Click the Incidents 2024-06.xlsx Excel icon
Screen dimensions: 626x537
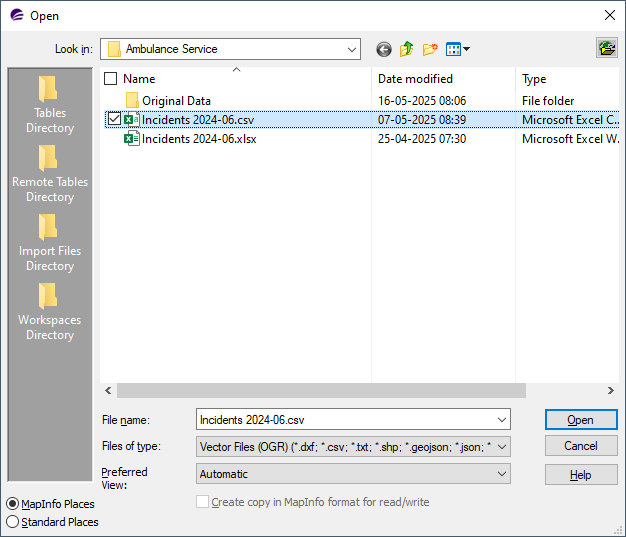click(x=132, y=139)
